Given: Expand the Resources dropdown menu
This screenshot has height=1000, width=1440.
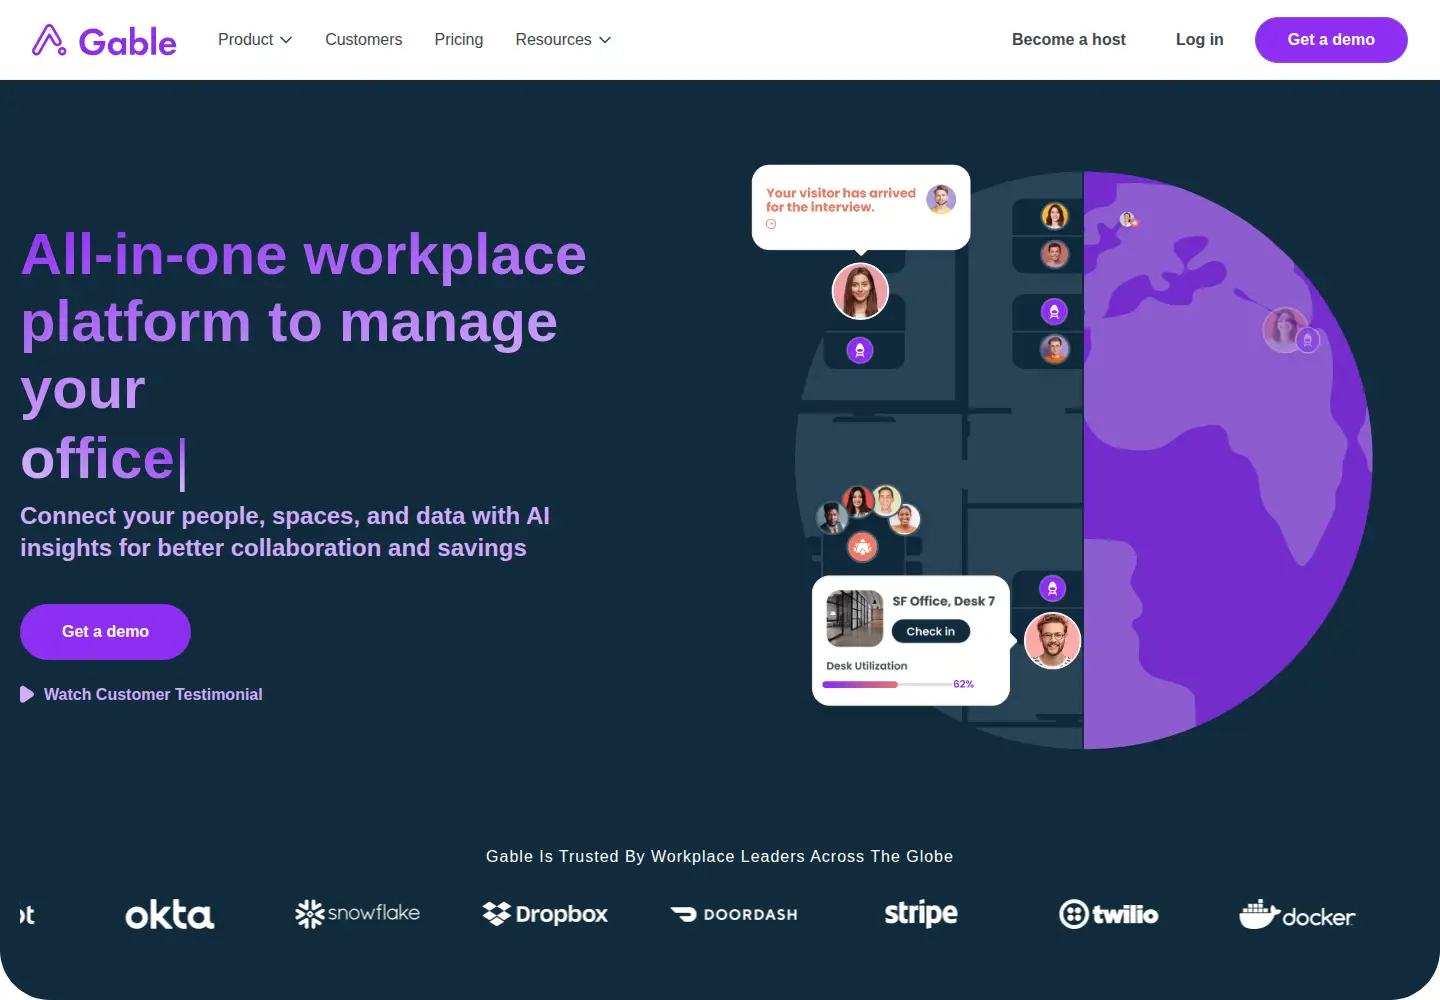Looking at the screenshot, I should click(563, 40).
